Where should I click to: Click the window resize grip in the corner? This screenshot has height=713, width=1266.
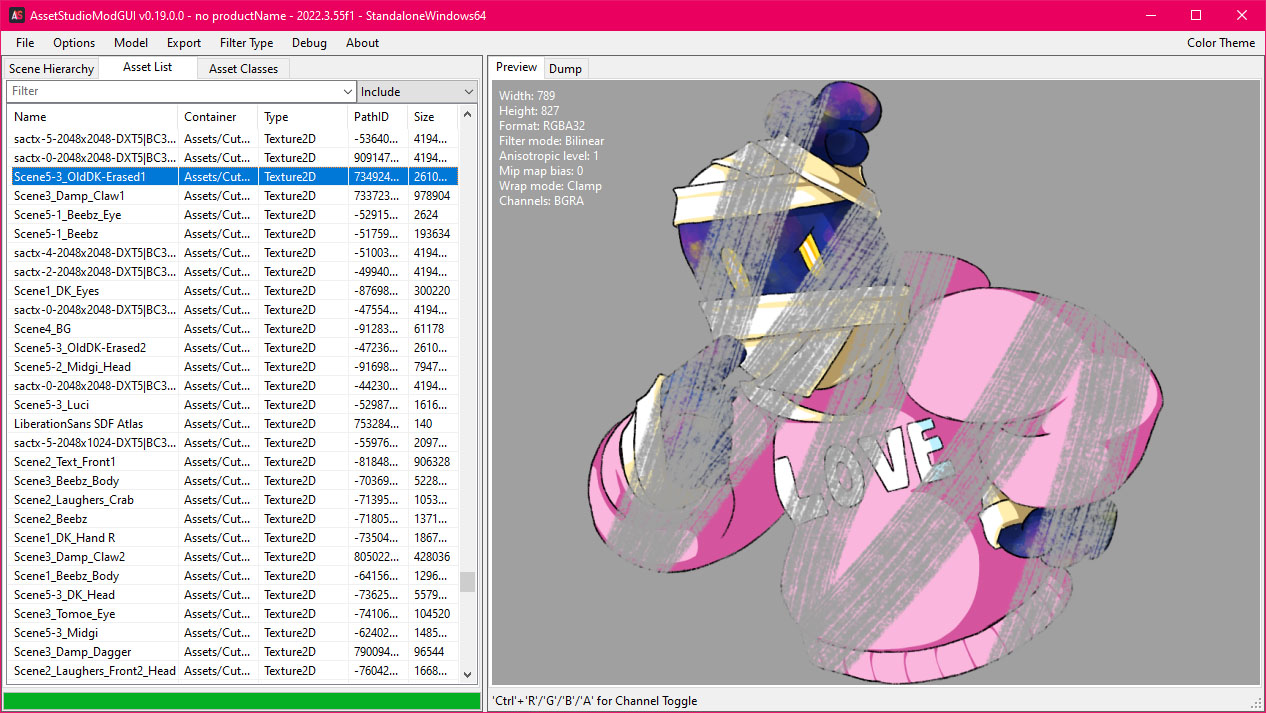click(1257, 704)
